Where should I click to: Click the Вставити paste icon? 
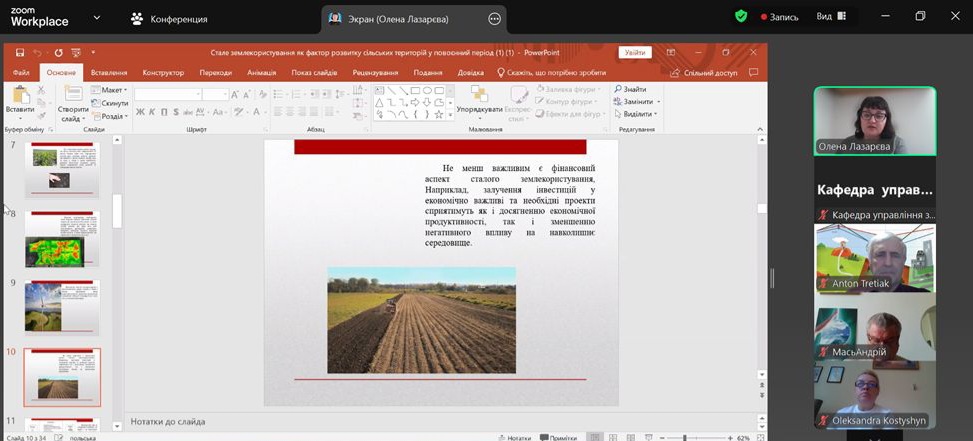[20, 95]
